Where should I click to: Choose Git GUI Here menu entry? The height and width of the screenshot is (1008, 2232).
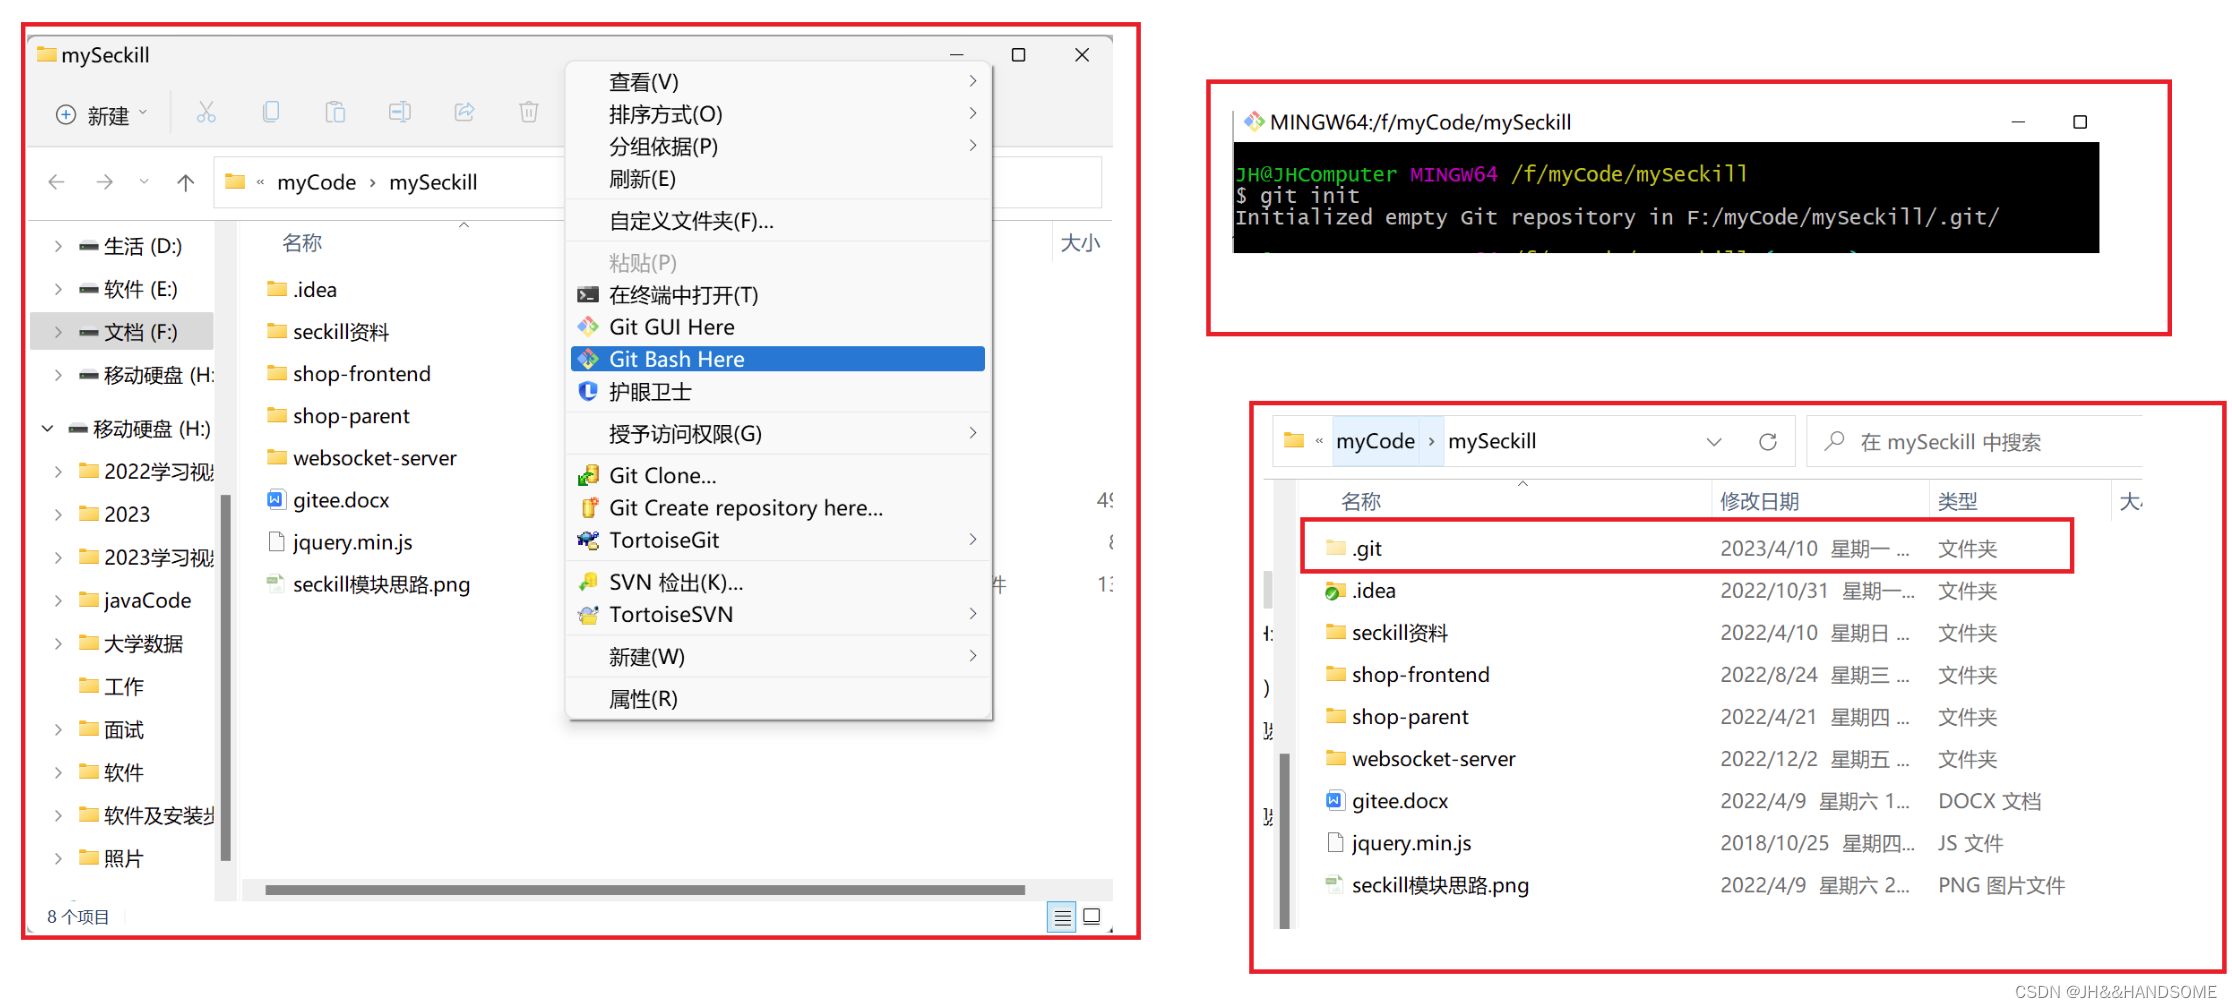778,327
